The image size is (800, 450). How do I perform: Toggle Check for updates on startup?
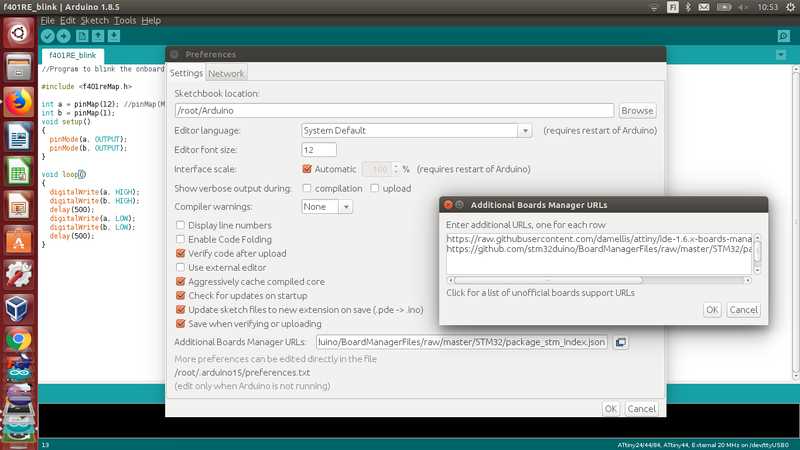point(180,295)
